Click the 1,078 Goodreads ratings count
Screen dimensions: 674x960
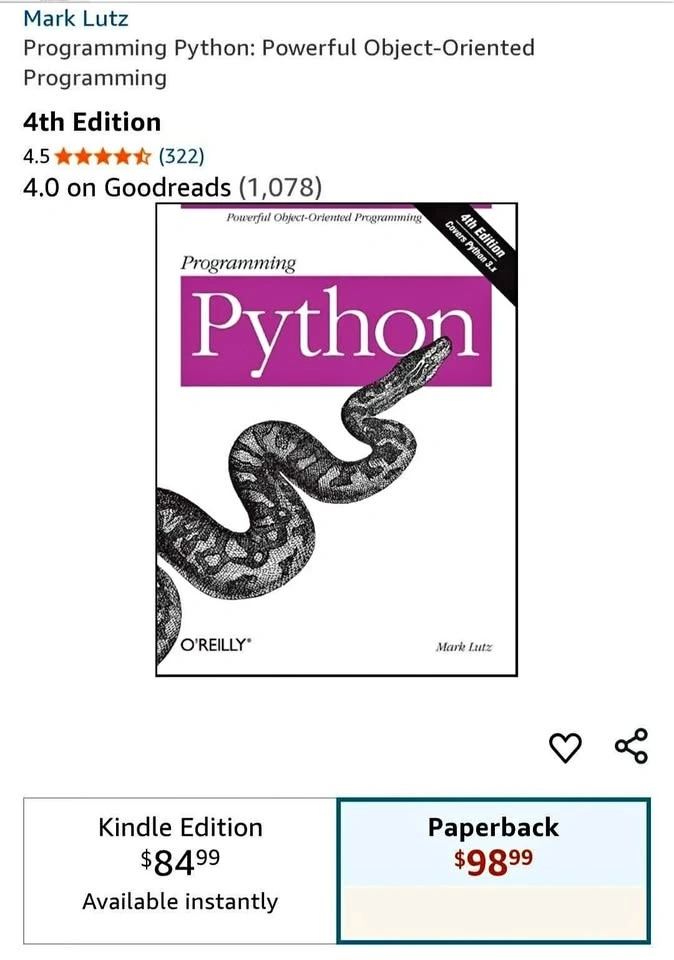(x=280, y=187)
